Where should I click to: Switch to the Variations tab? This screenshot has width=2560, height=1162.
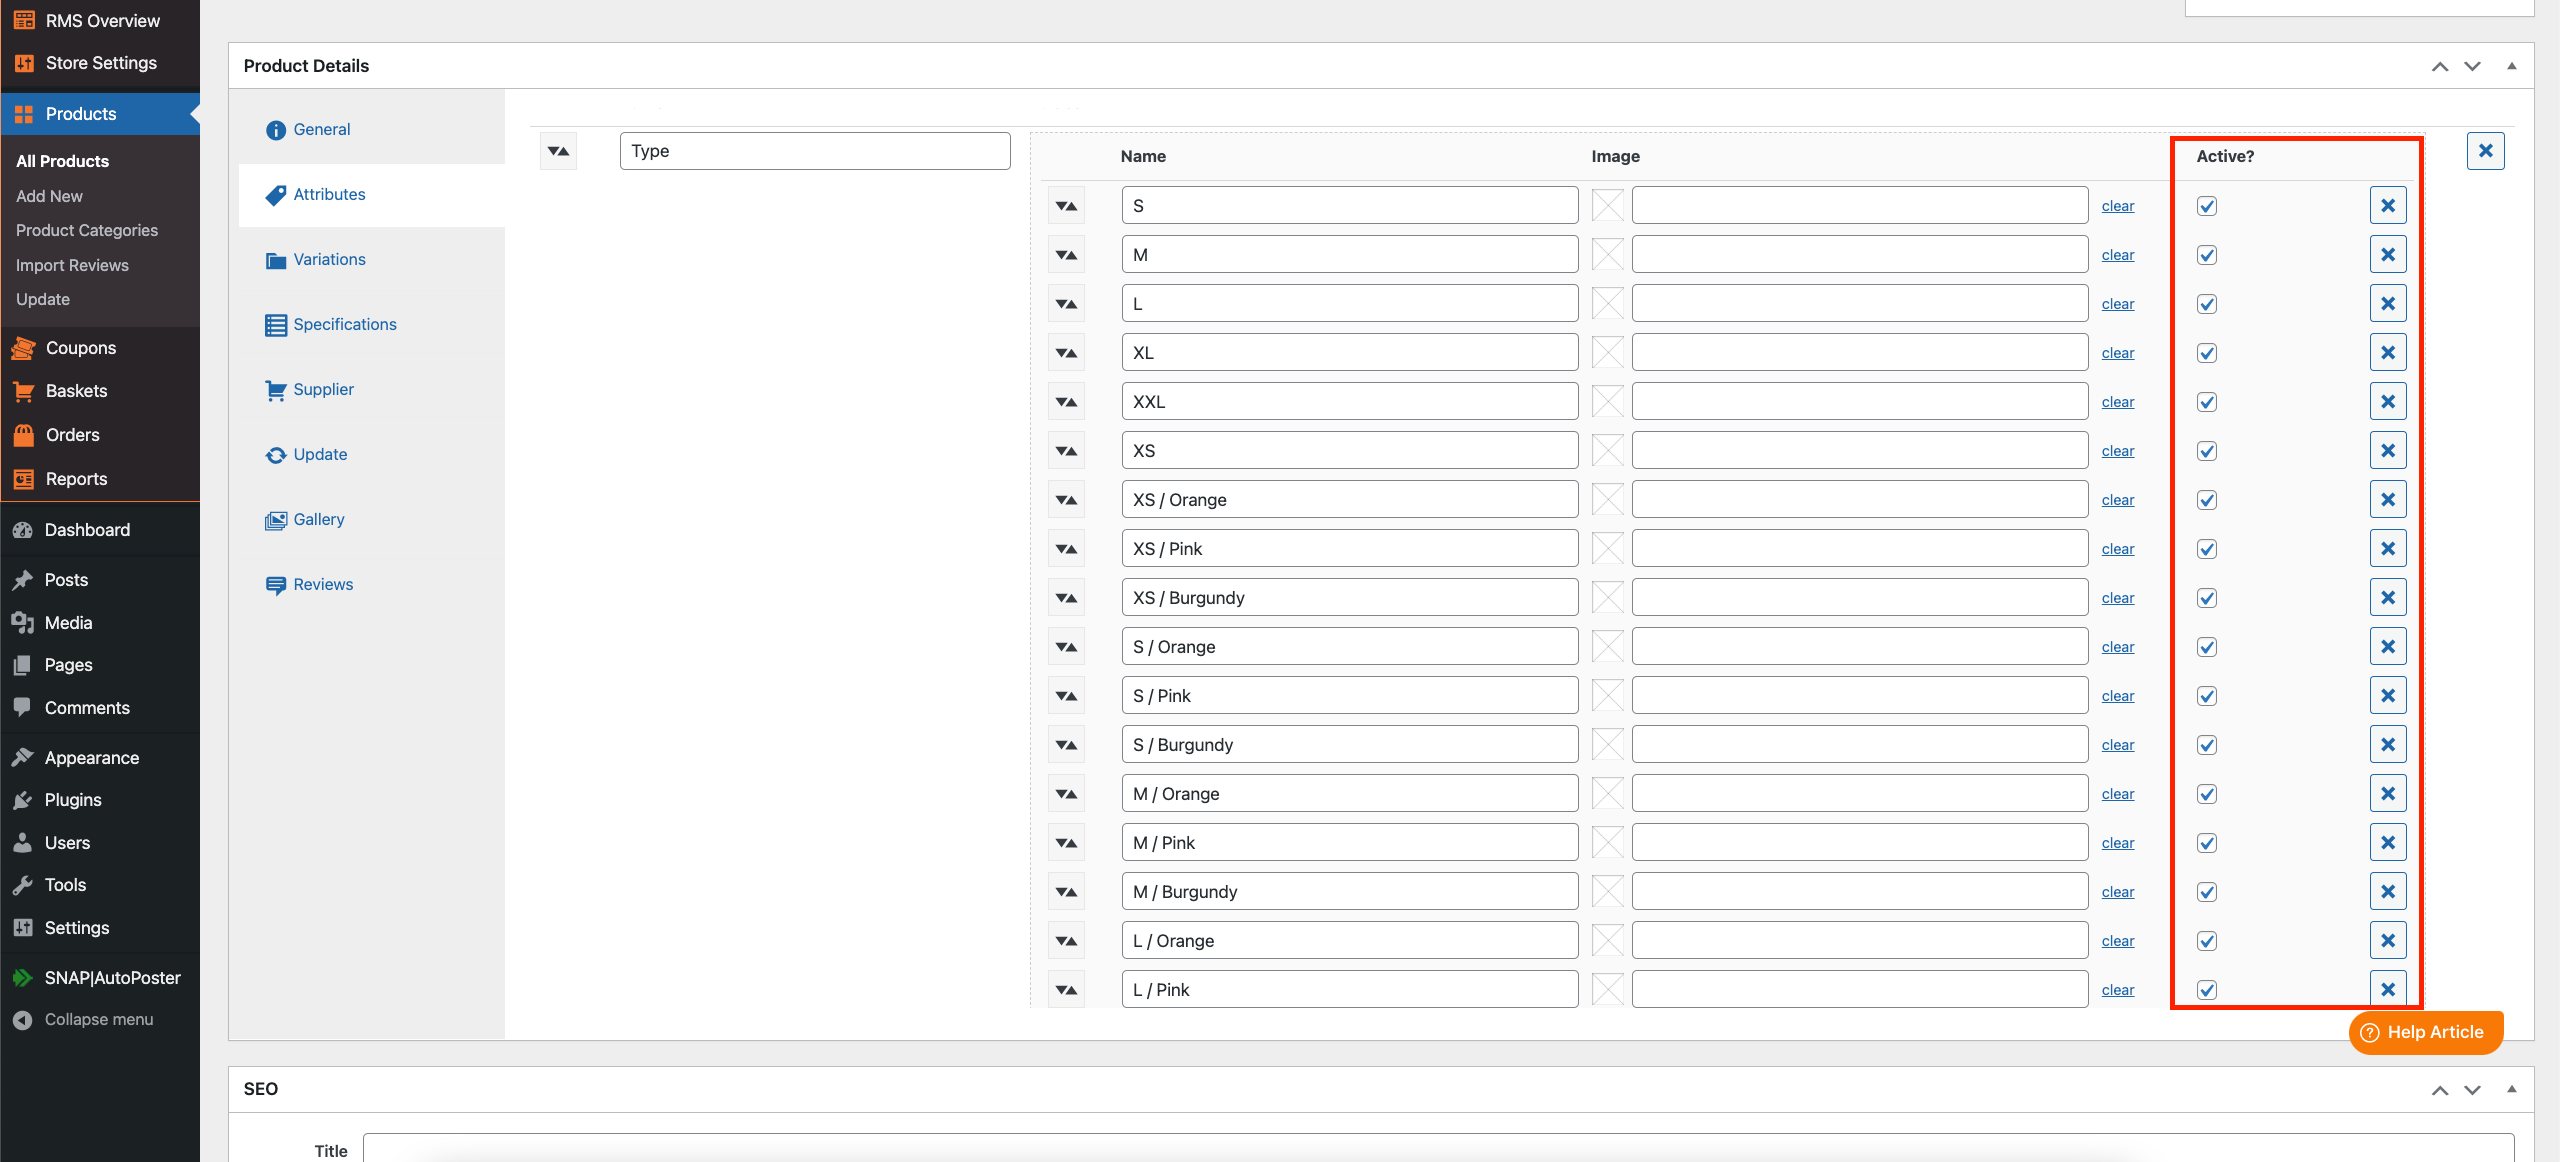(x=329, y=260)
